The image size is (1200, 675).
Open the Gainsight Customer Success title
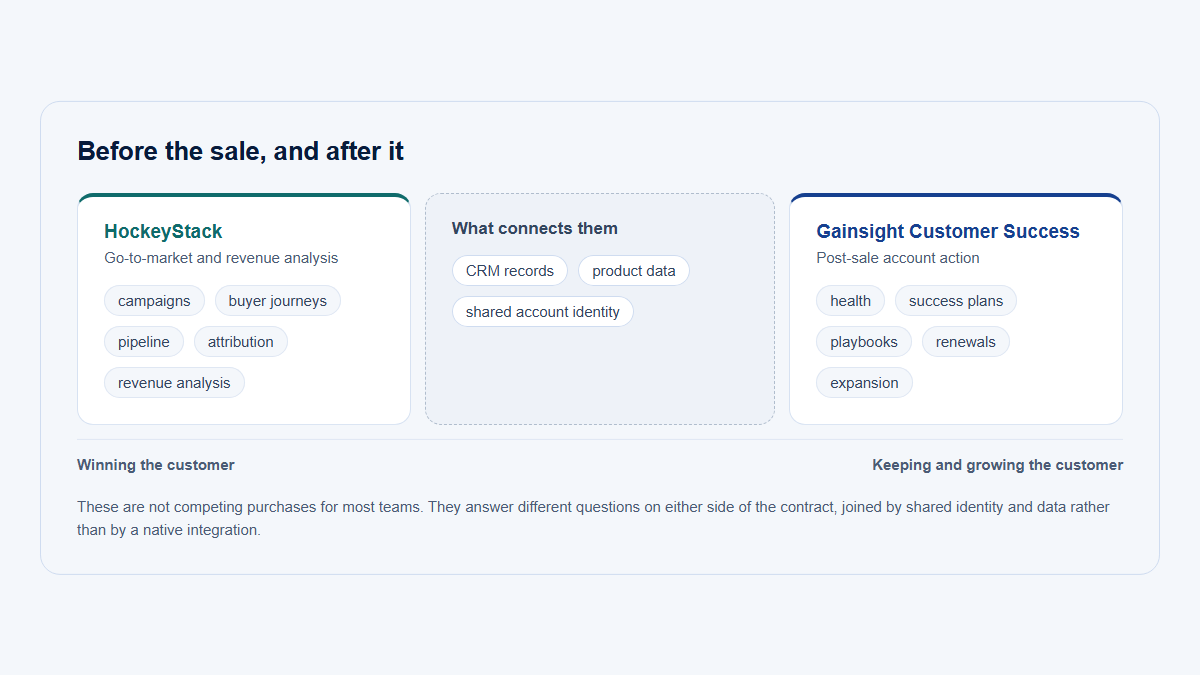[948, 231]
